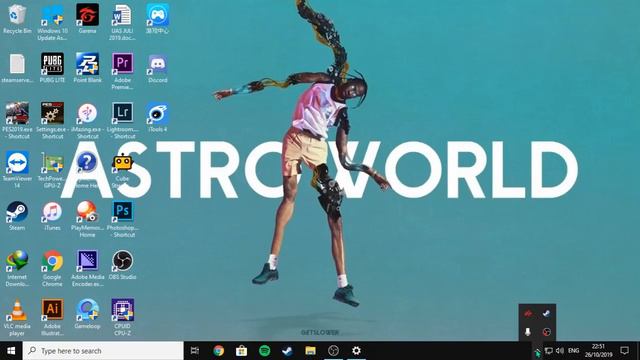Collapse the hidden tray icons arrow

point(537,351)
